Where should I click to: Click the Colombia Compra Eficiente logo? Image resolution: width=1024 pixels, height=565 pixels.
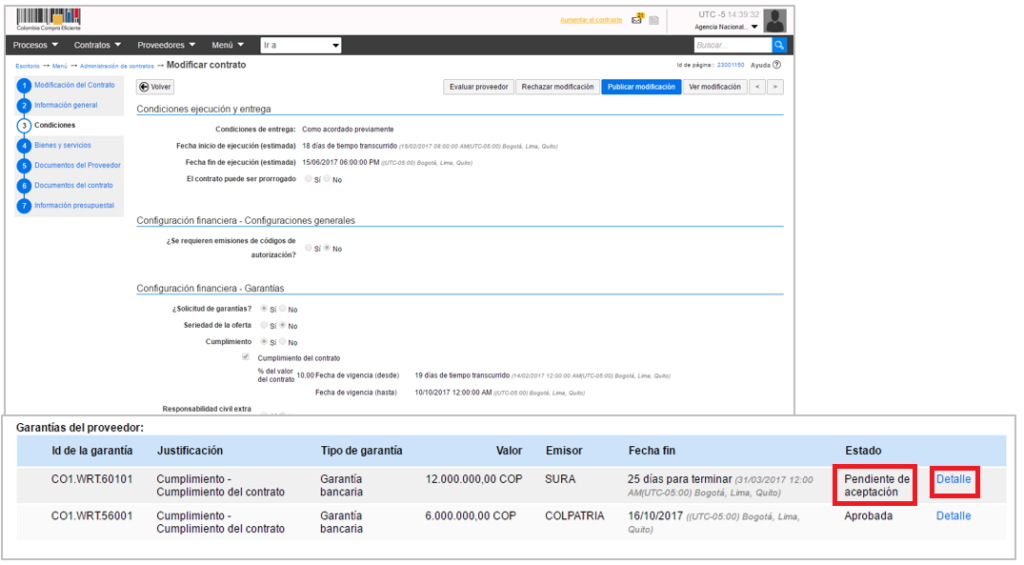point(48,20)
